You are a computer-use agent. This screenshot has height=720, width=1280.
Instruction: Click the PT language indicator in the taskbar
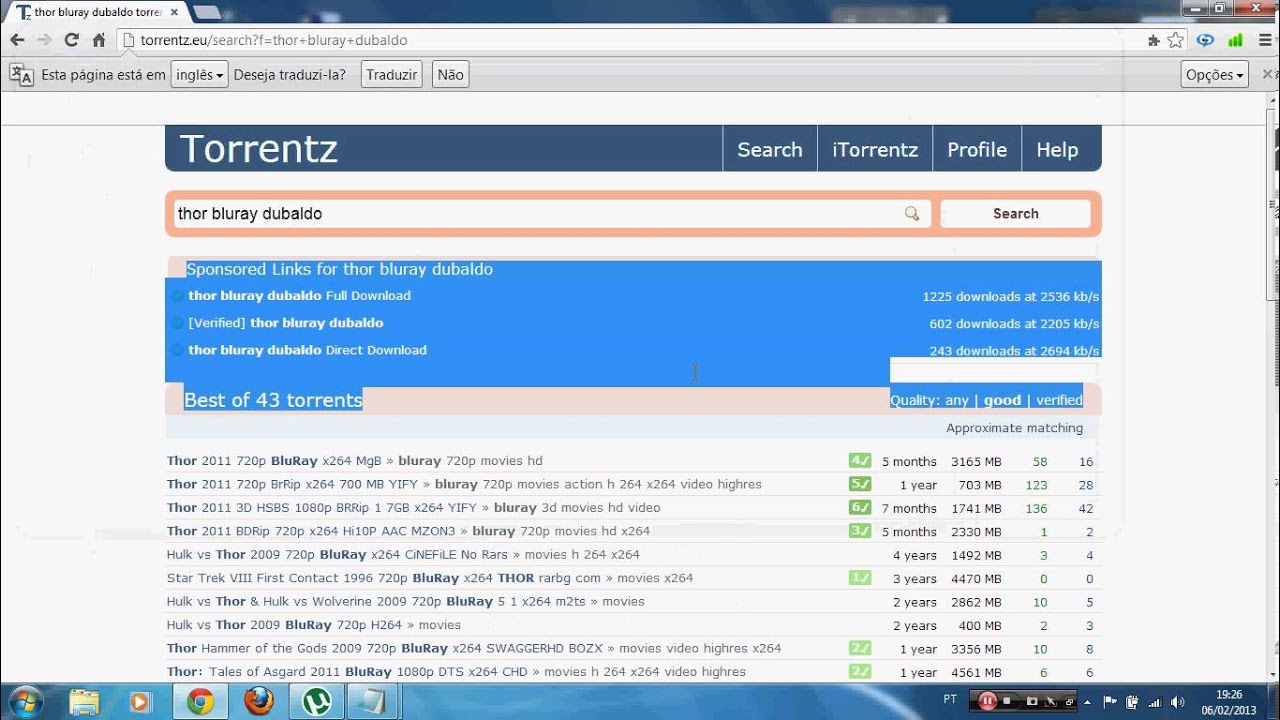click(x=950, y=699)
